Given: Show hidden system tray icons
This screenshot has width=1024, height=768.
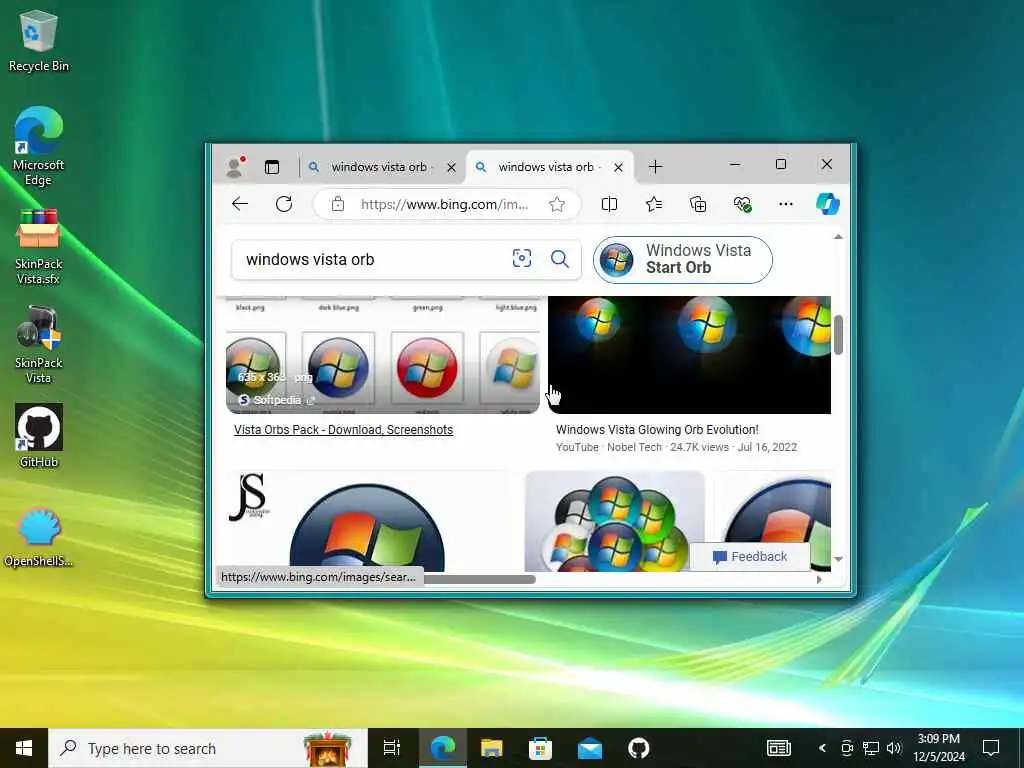Looking at the screenshot, I should point(822,748).
